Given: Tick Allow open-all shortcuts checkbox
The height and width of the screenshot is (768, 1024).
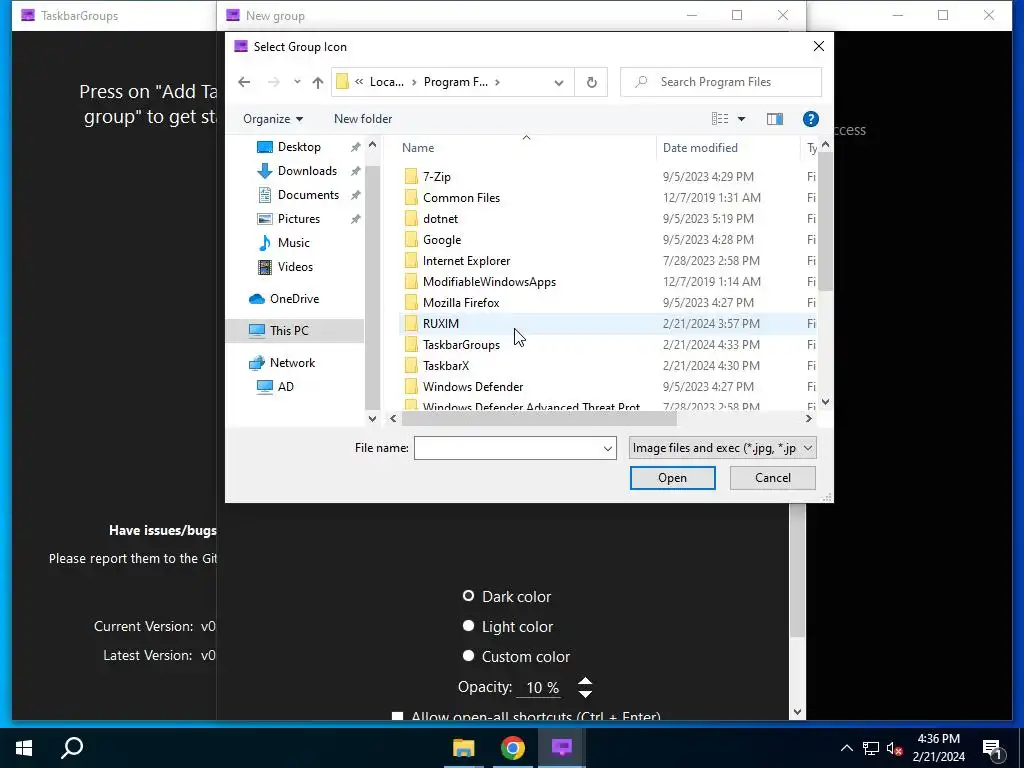Looking at the screenshot, I should coord(397,716).
